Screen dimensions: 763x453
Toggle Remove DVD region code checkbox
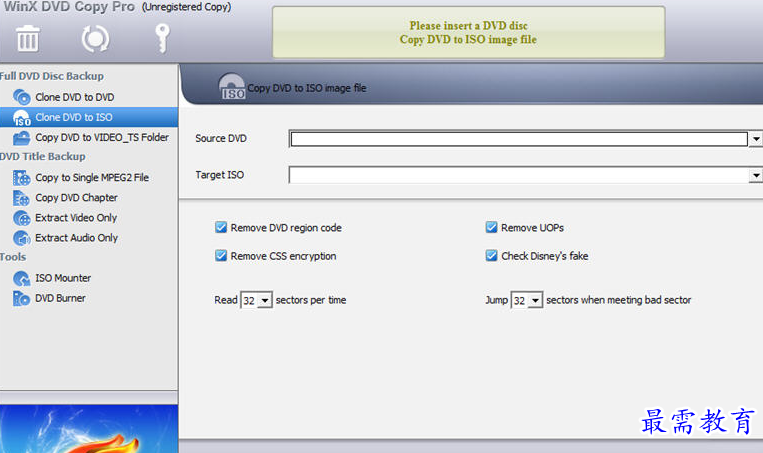[221, 227]
